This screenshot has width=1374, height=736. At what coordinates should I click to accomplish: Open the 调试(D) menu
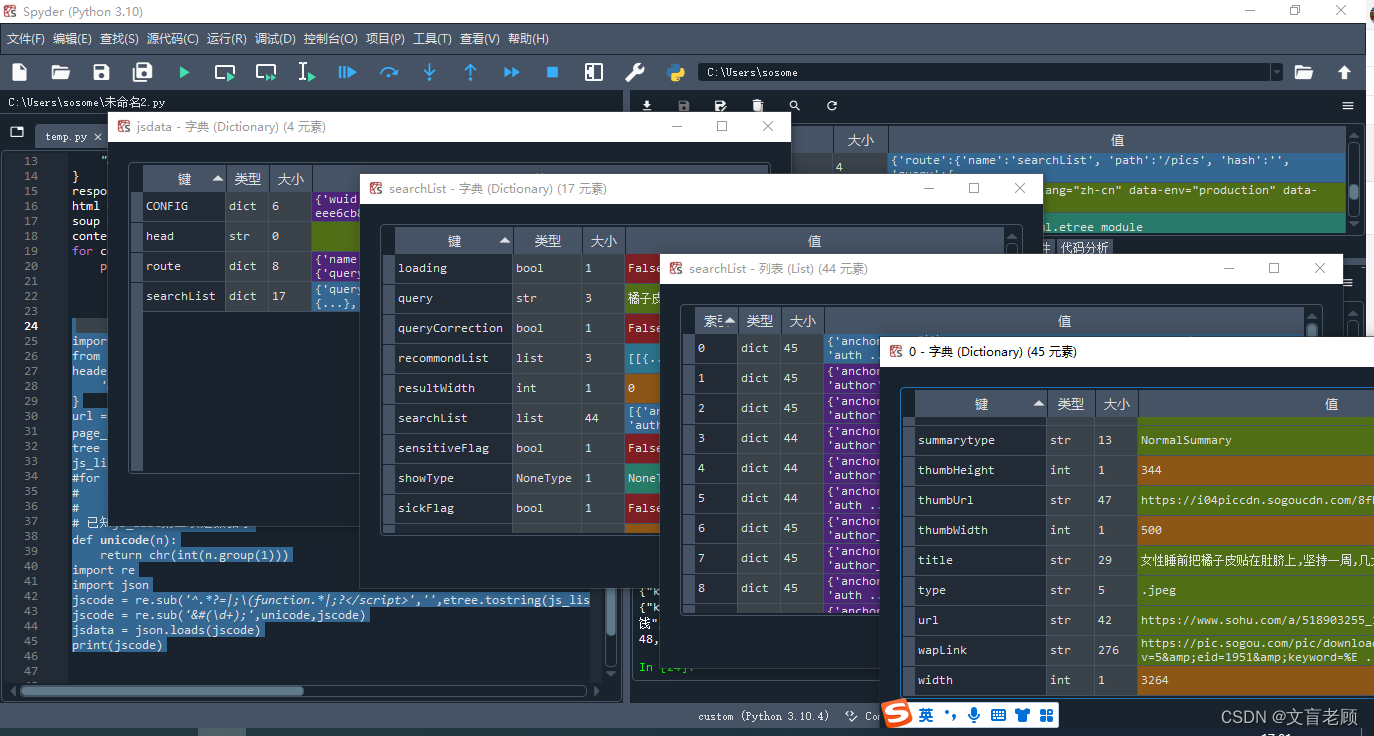point(275,39)
